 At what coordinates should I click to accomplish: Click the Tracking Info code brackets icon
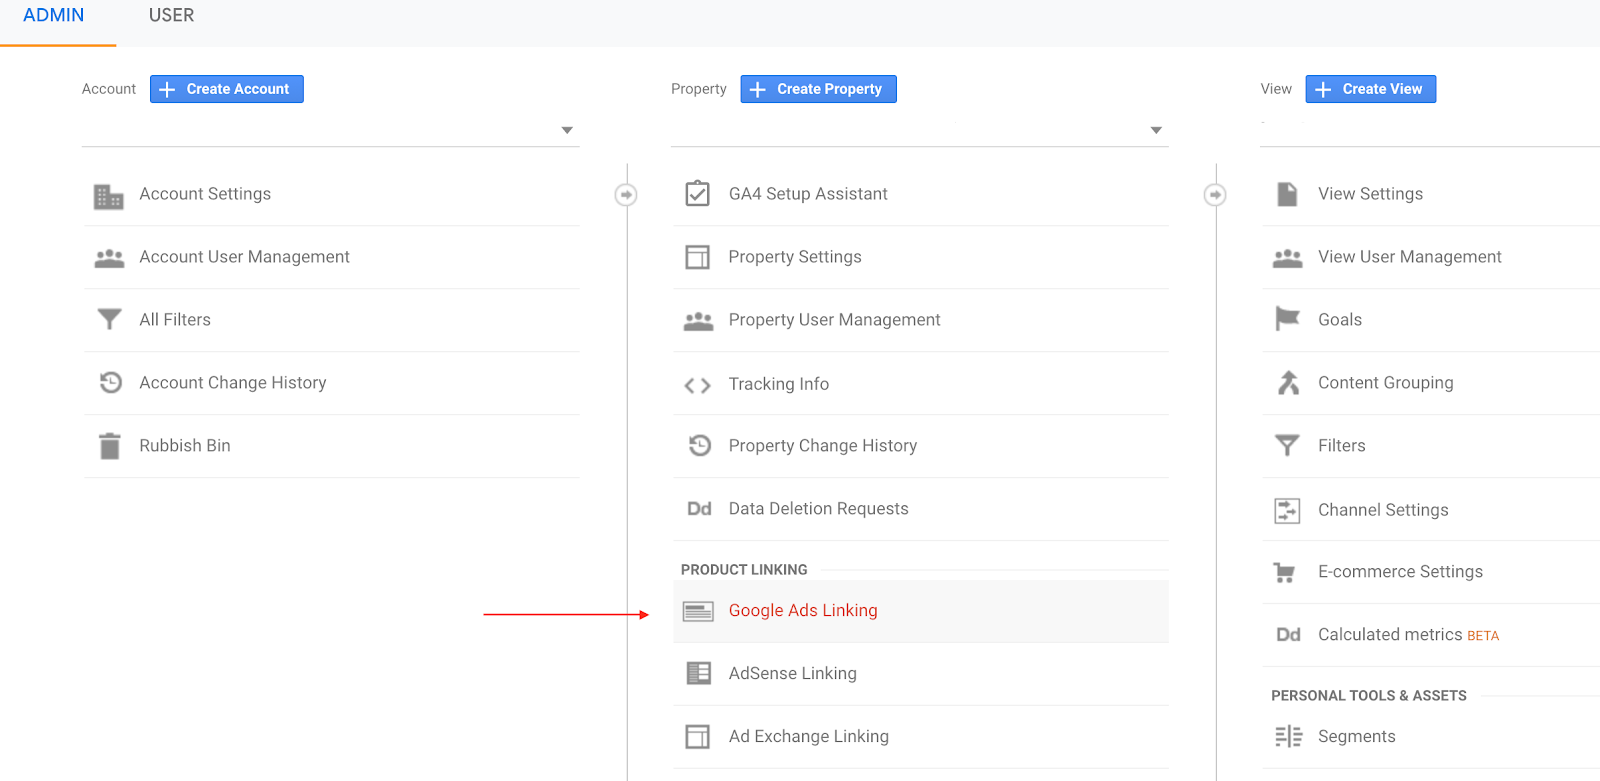click(697, 385)
